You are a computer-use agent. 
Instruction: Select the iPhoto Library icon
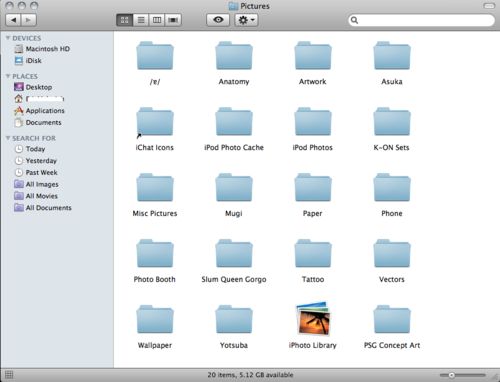(313, 319)
